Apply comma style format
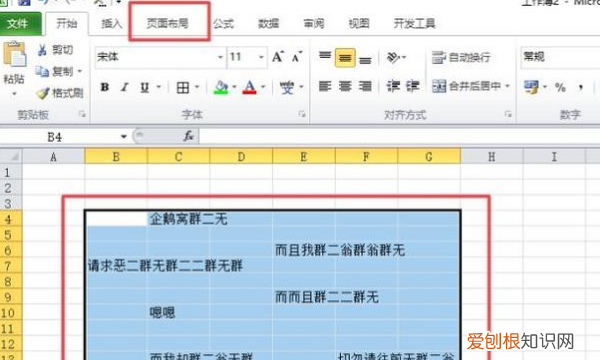 [x=581, y=87]
